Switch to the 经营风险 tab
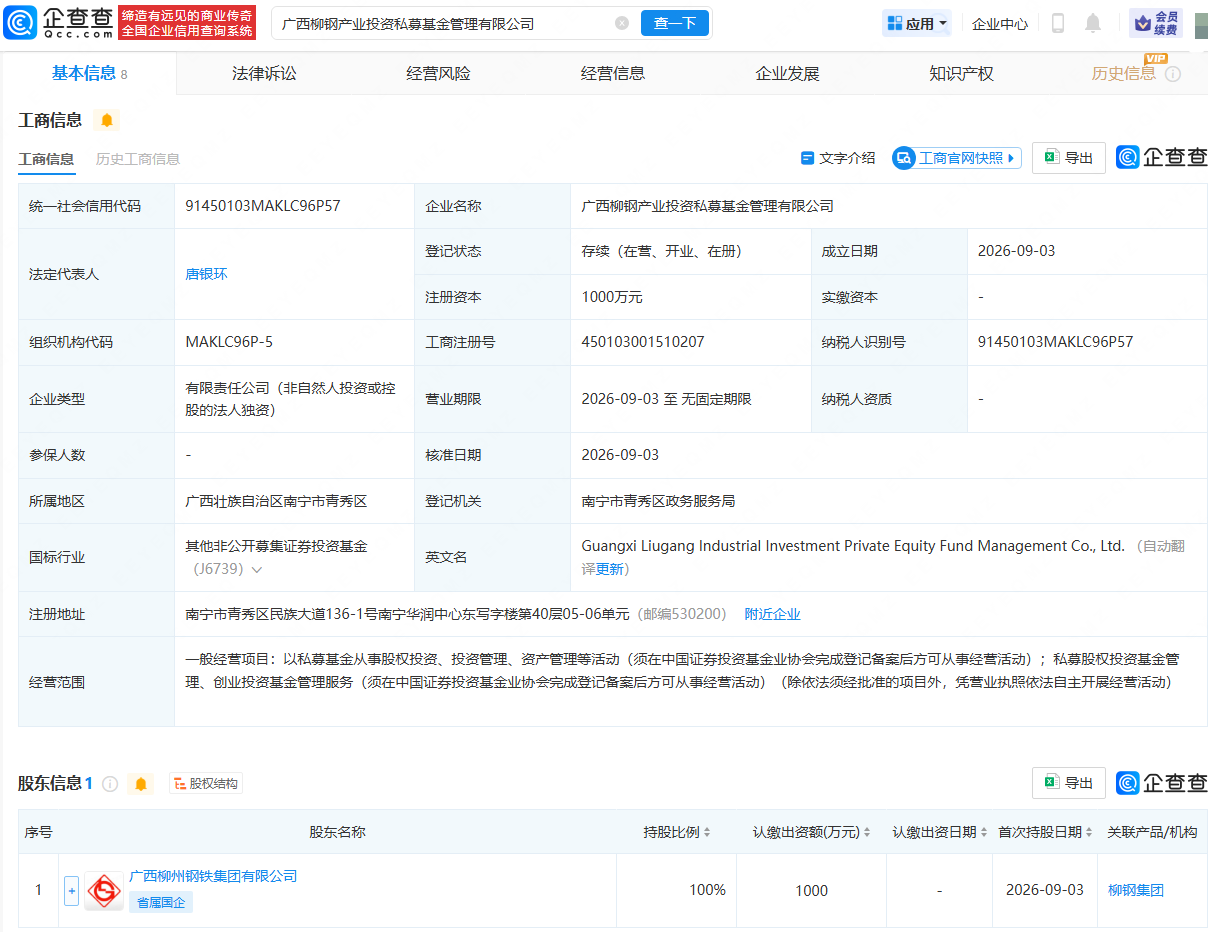The height and width of the screenshot is (932, 1208). (x=438, y=73)
